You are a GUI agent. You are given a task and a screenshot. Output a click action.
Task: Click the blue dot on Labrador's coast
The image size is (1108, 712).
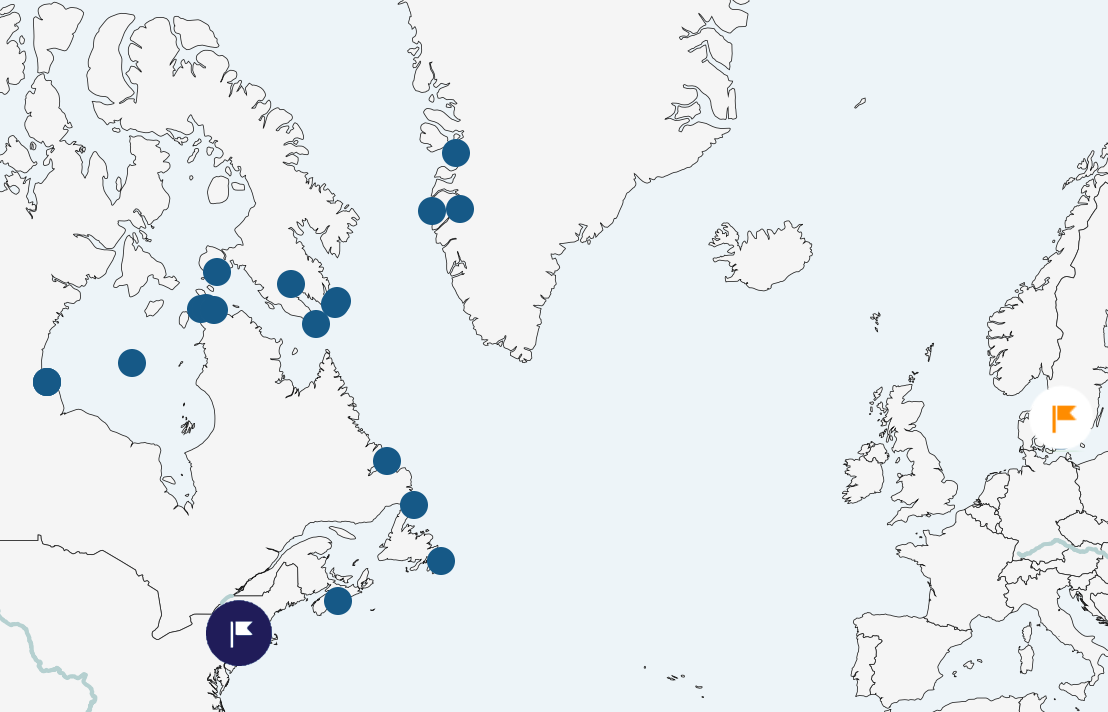[387, 461]
